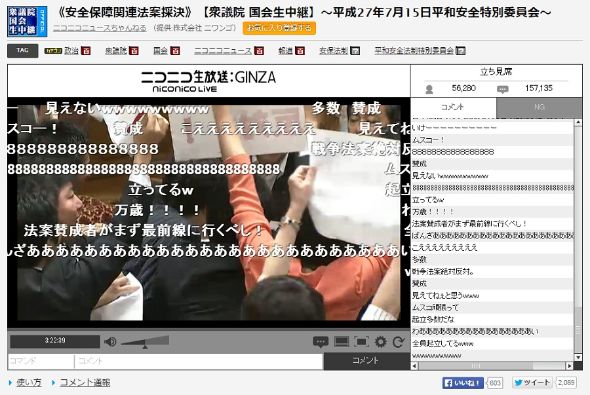This screenshot has height=395, width=590.
Task: Focus the コマンド command input field
Action: (x=41, y=361)
